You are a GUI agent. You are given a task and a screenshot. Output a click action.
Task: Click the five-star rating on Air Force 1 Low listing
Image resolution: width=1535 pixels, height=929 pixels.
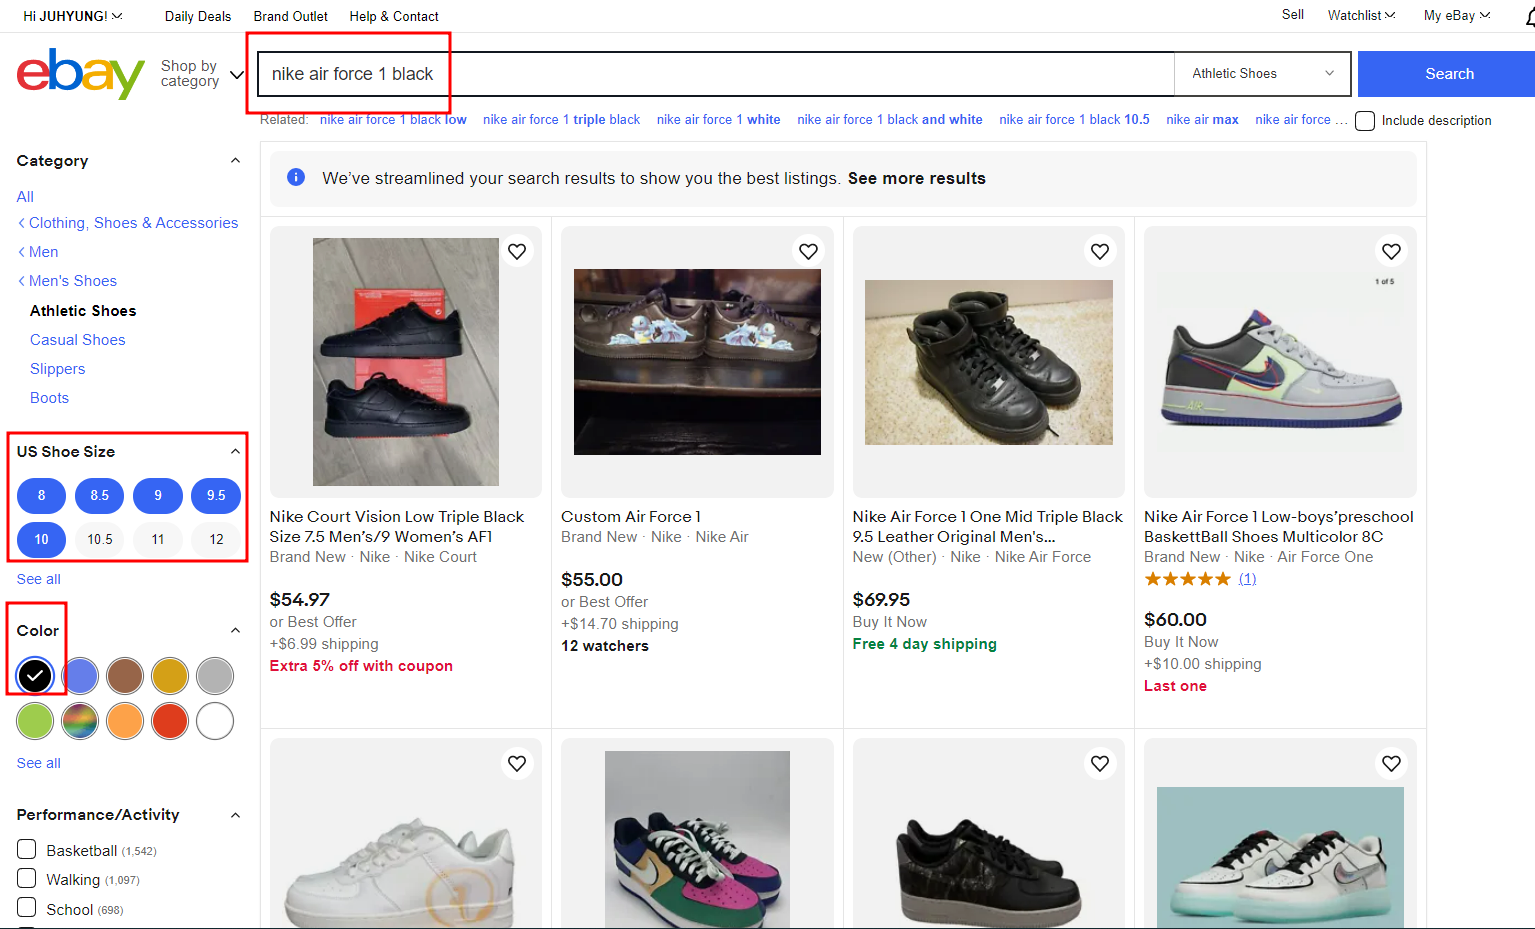pos(1187,579)
